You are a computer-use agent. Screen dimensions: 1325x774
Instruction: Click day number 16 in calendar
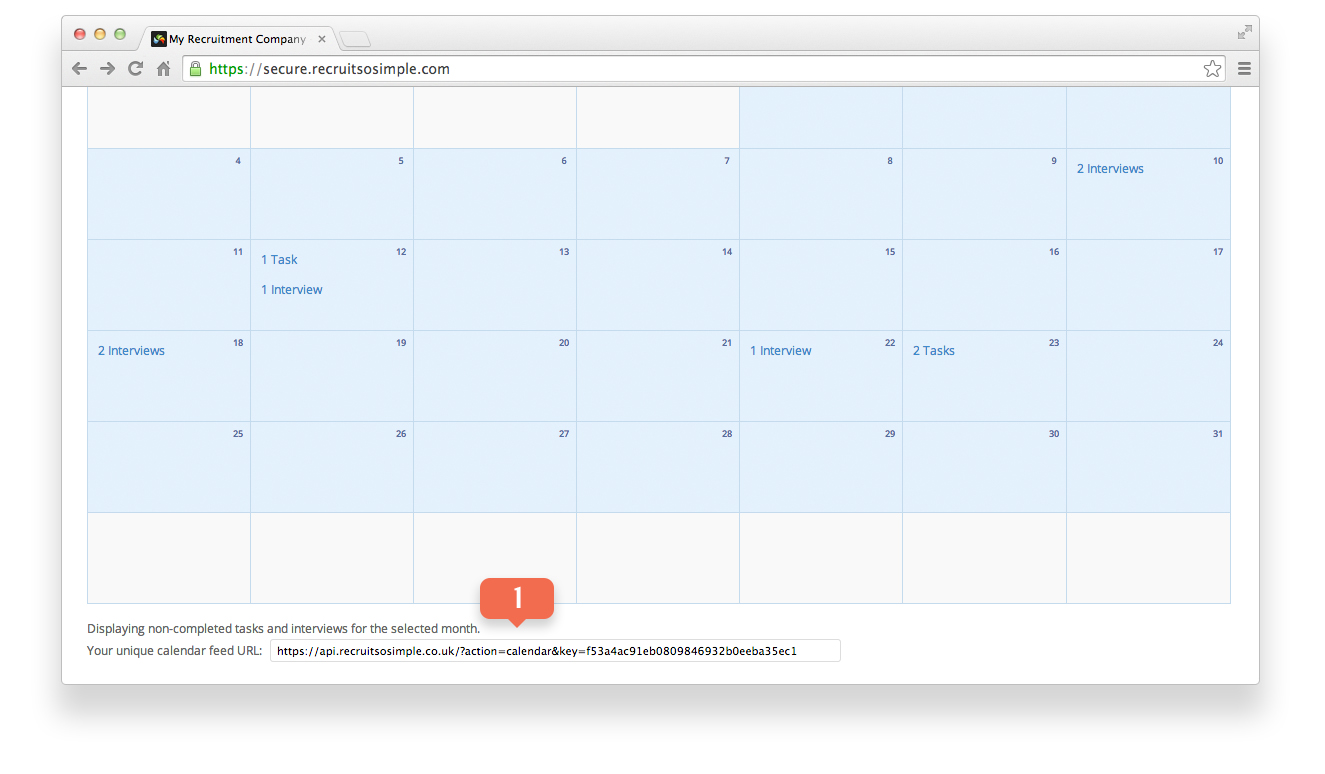click(1054, 252)
